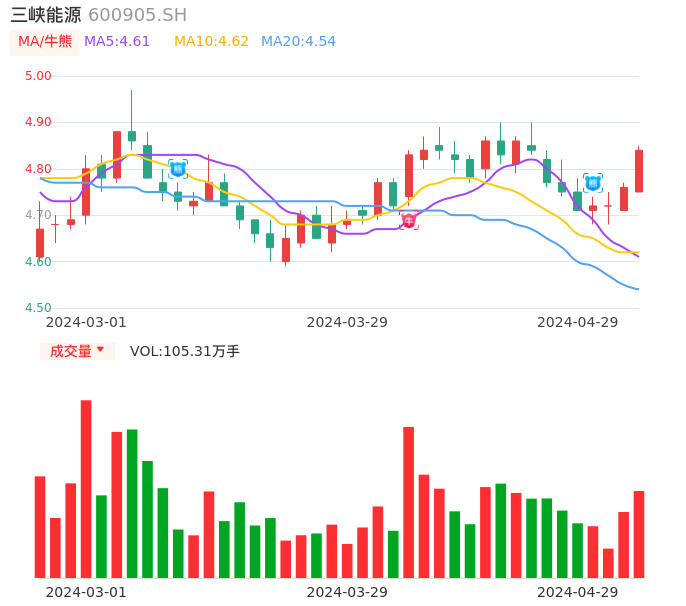686x606 pixels.
Task: Click the 2024-03-29 date label on price chart
Action: coord(347,322)
